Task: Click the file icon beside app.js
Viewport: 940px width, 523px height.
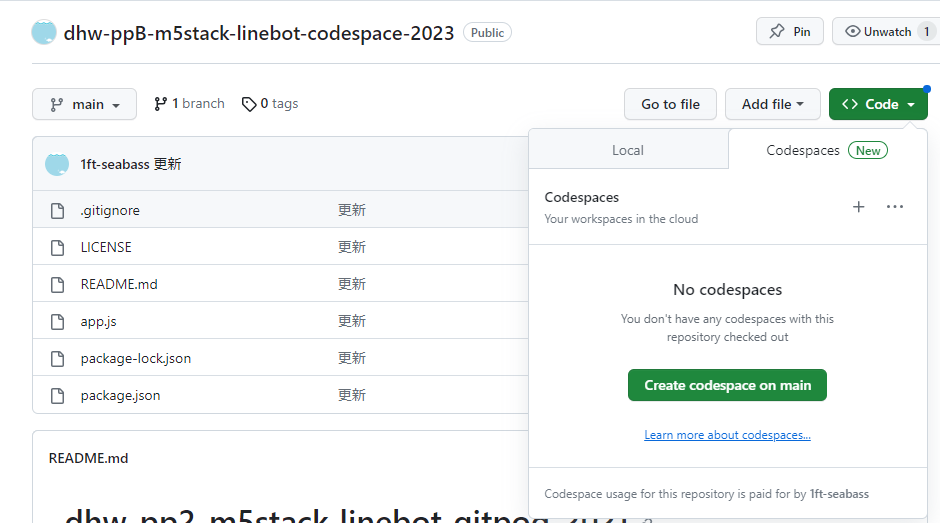Action: click(x=58, y=322)
